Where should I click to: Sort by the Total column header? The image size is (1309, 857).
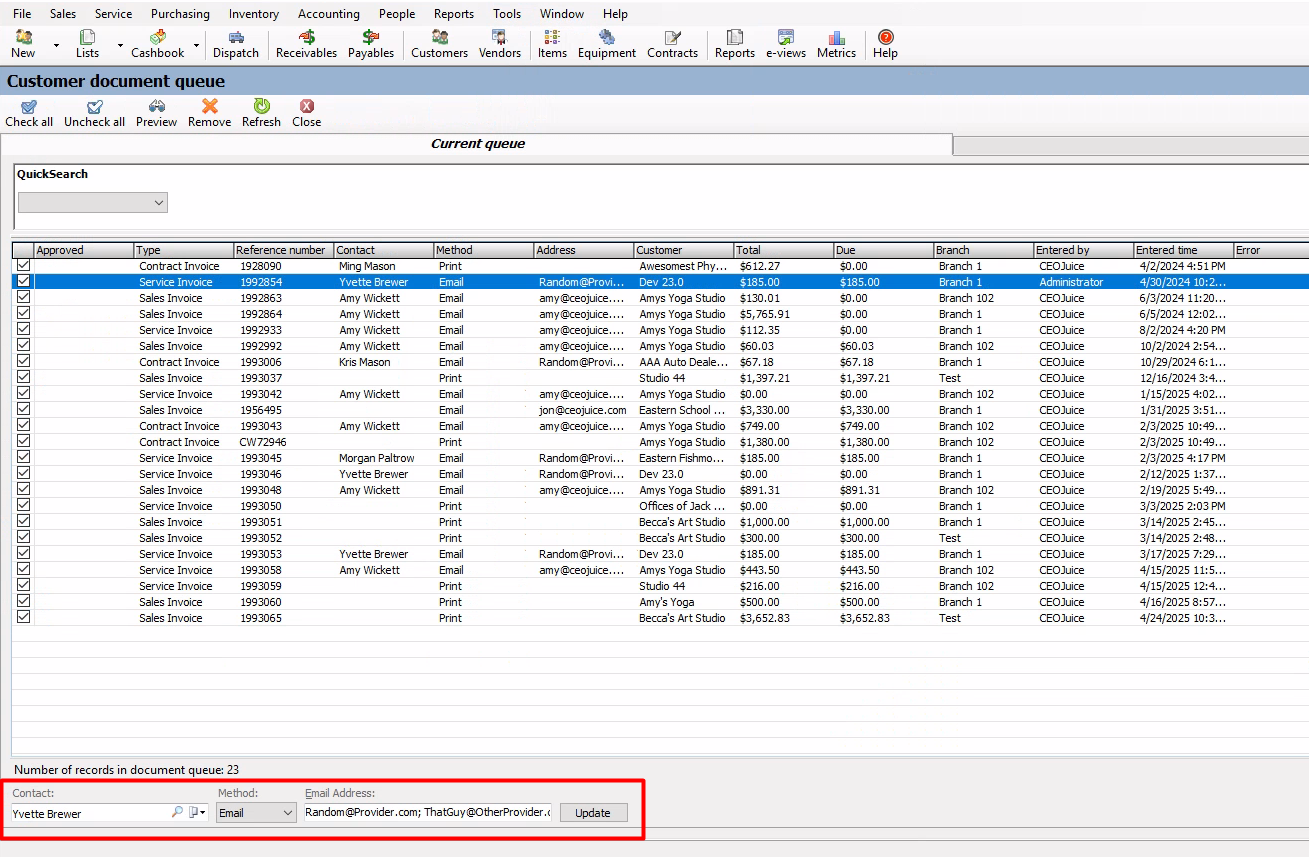pyautogui.click(x=783, y=250)
